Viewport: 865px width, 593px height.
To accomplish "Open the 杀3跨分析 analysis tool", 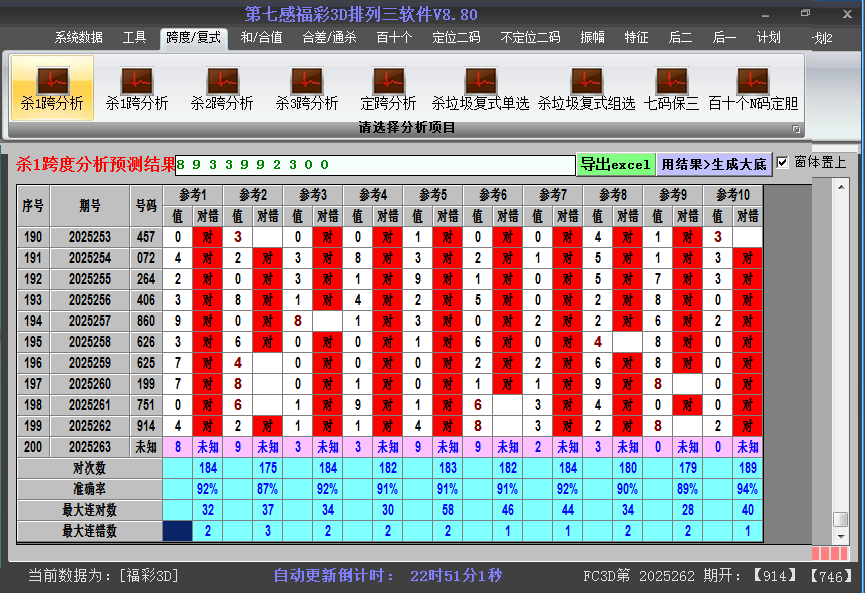I will tap(307, 88).
